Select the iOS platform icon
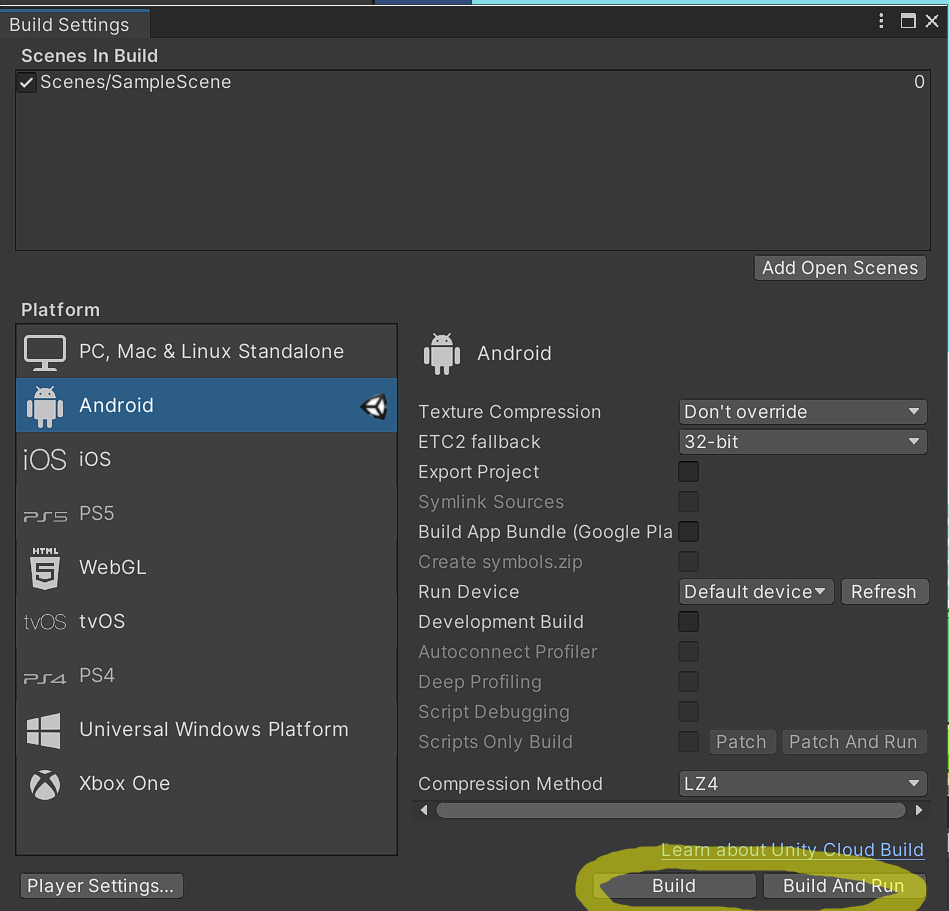949x911 pixels. (45, 460)
